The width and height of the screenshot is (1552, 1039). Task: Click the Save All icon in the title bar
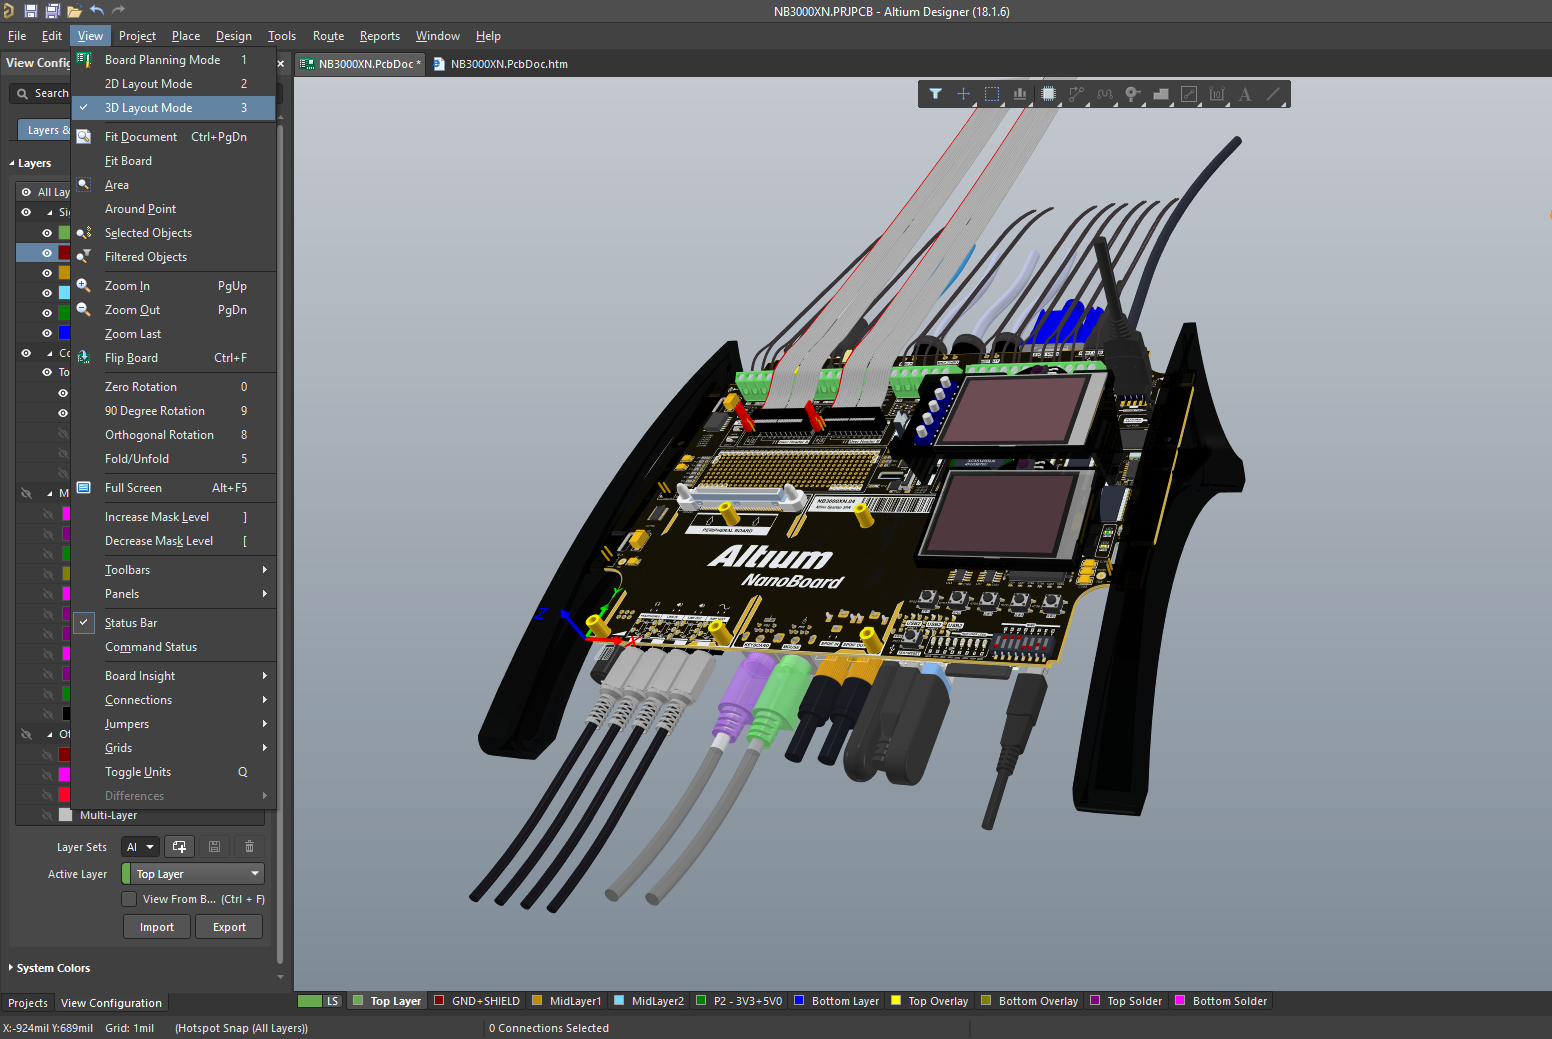52,11
